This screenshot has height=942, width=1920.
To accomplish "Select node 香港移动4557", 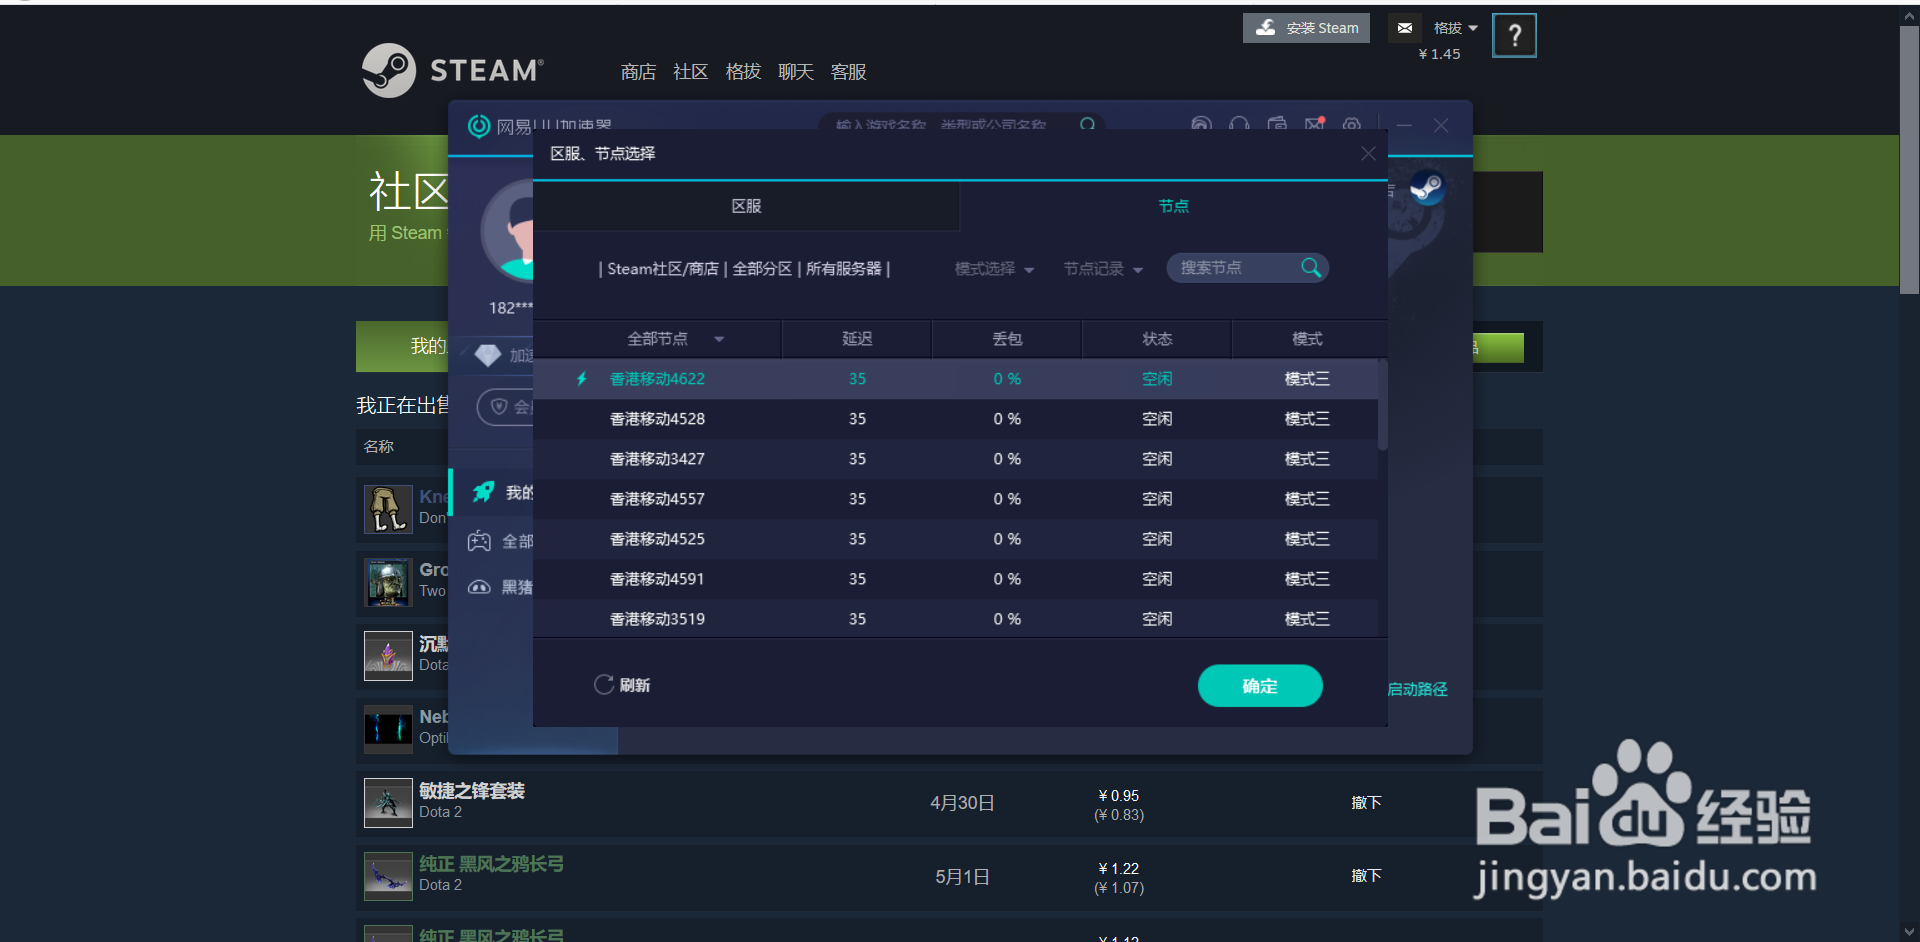I will click(x=955, y=499).
